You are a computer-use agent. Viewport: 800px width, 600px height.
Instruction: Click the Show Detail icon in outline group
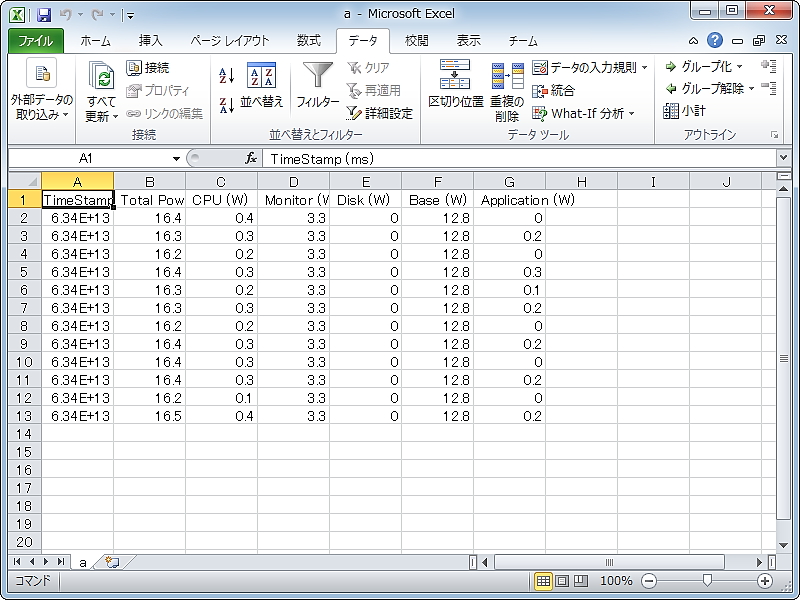768,66
